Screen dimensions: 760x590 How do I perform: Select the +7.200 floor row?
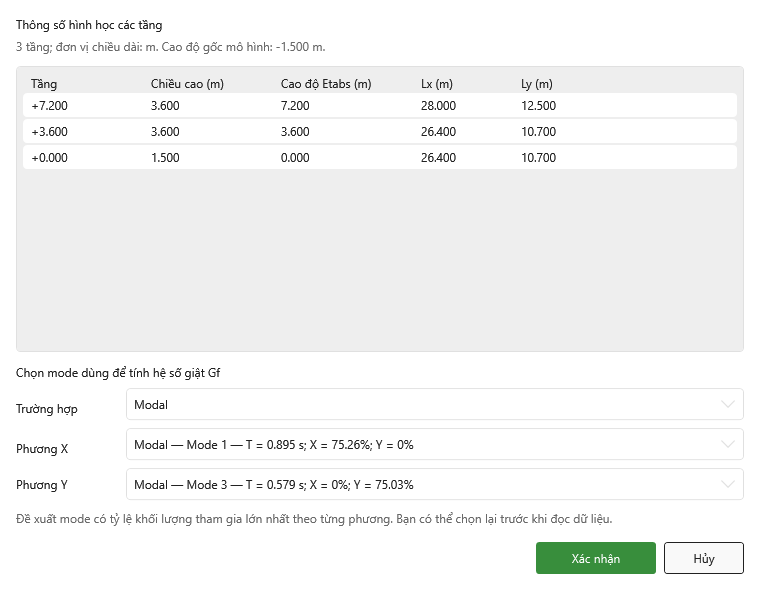[380, 106]
